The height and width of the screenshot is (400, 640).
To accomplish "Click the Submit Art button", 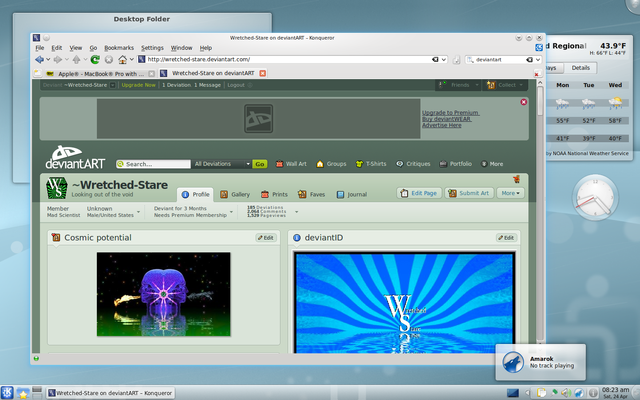I will coord(469,193).
